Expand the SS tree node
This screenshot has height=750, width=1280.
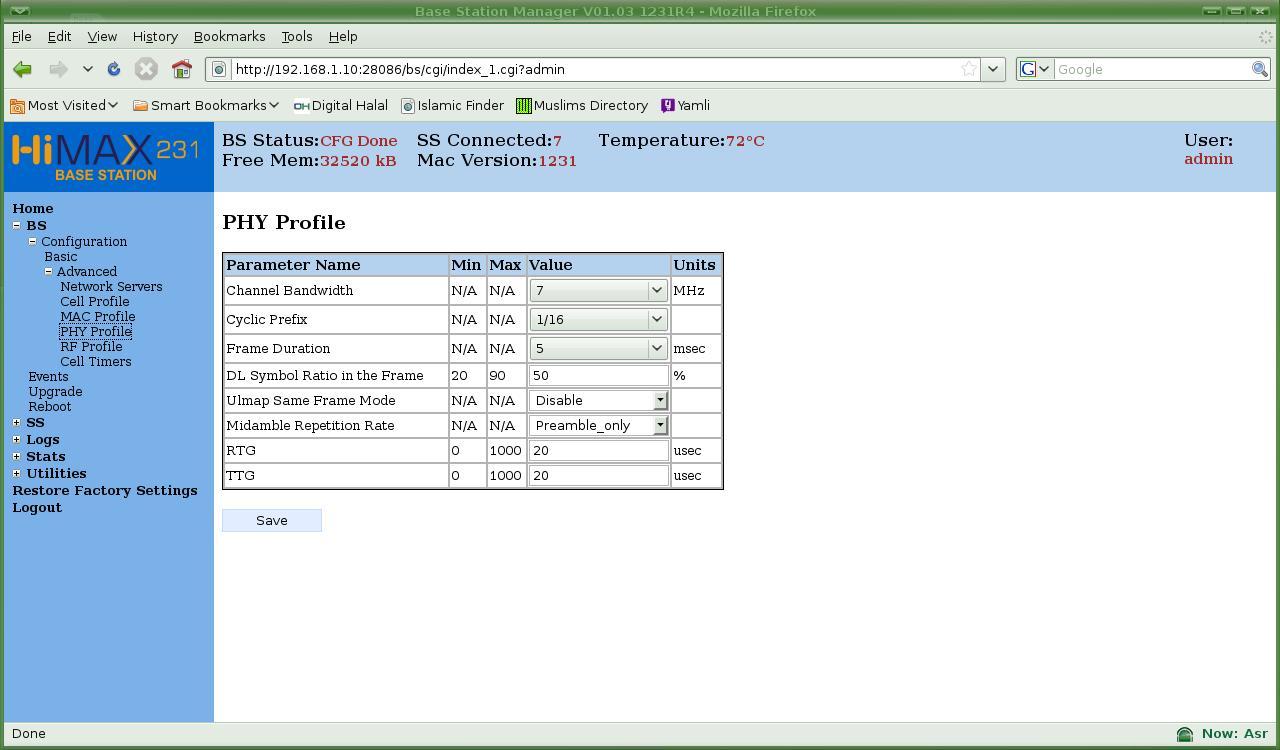(16, 423)
